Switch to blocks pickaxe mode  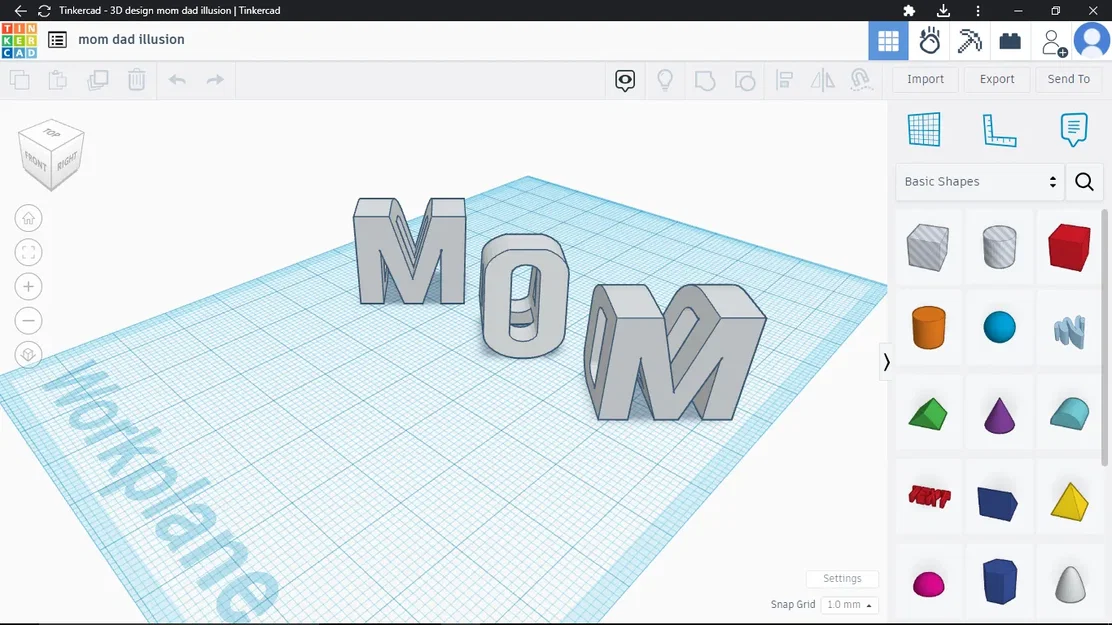click(x=969, y=40)
